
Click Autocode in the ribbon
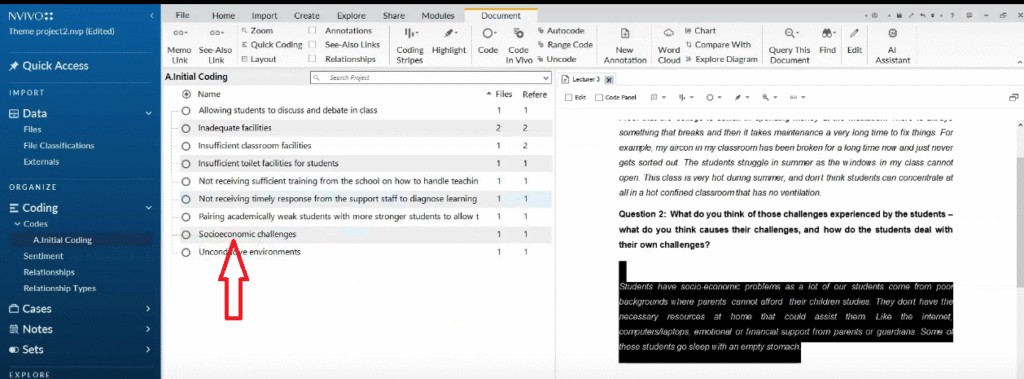[x=561, y=31]
